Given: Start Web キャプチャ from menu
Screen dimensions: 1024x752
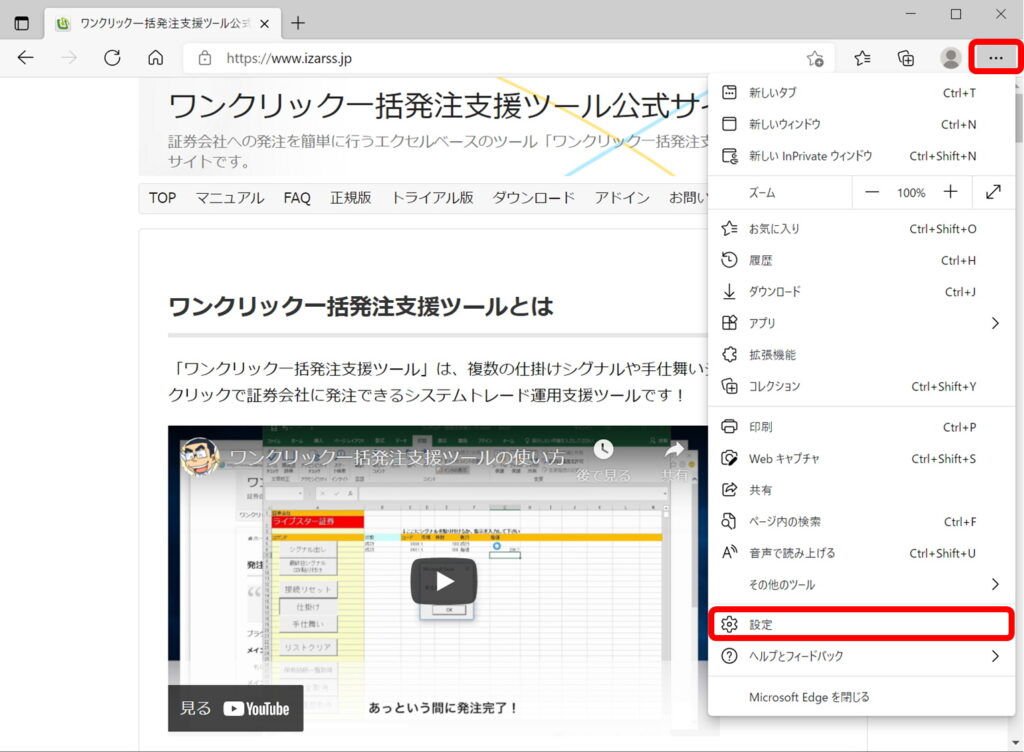Looking at the screenshot, I should [861, 458].
